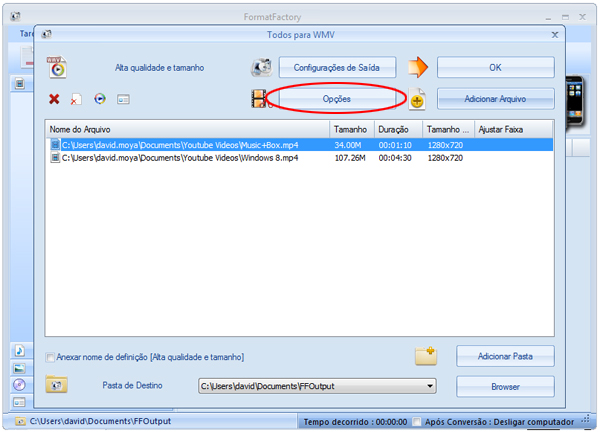Click the Adicionar Arquivo button
This screenshot has height=433, width=600.
coord(495,98)
